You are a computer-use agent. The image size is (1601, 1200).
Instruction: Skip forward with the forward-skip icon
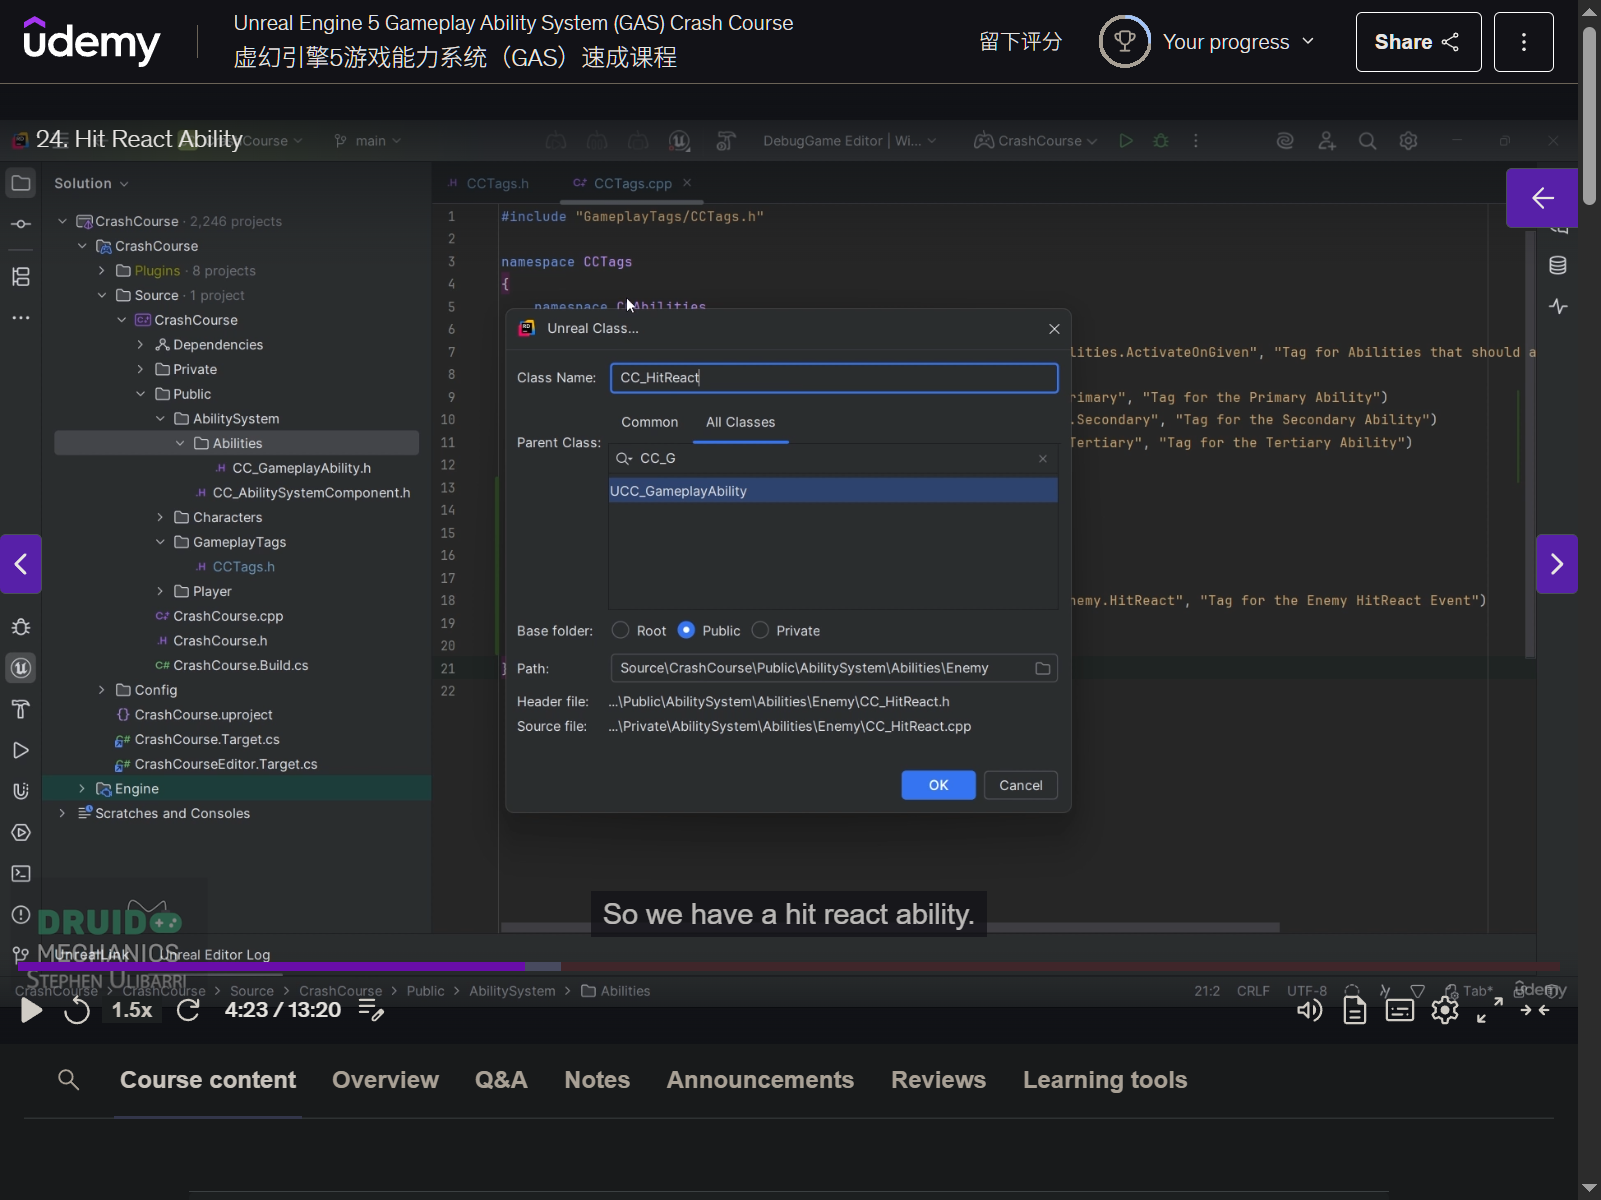point(188,1010)
